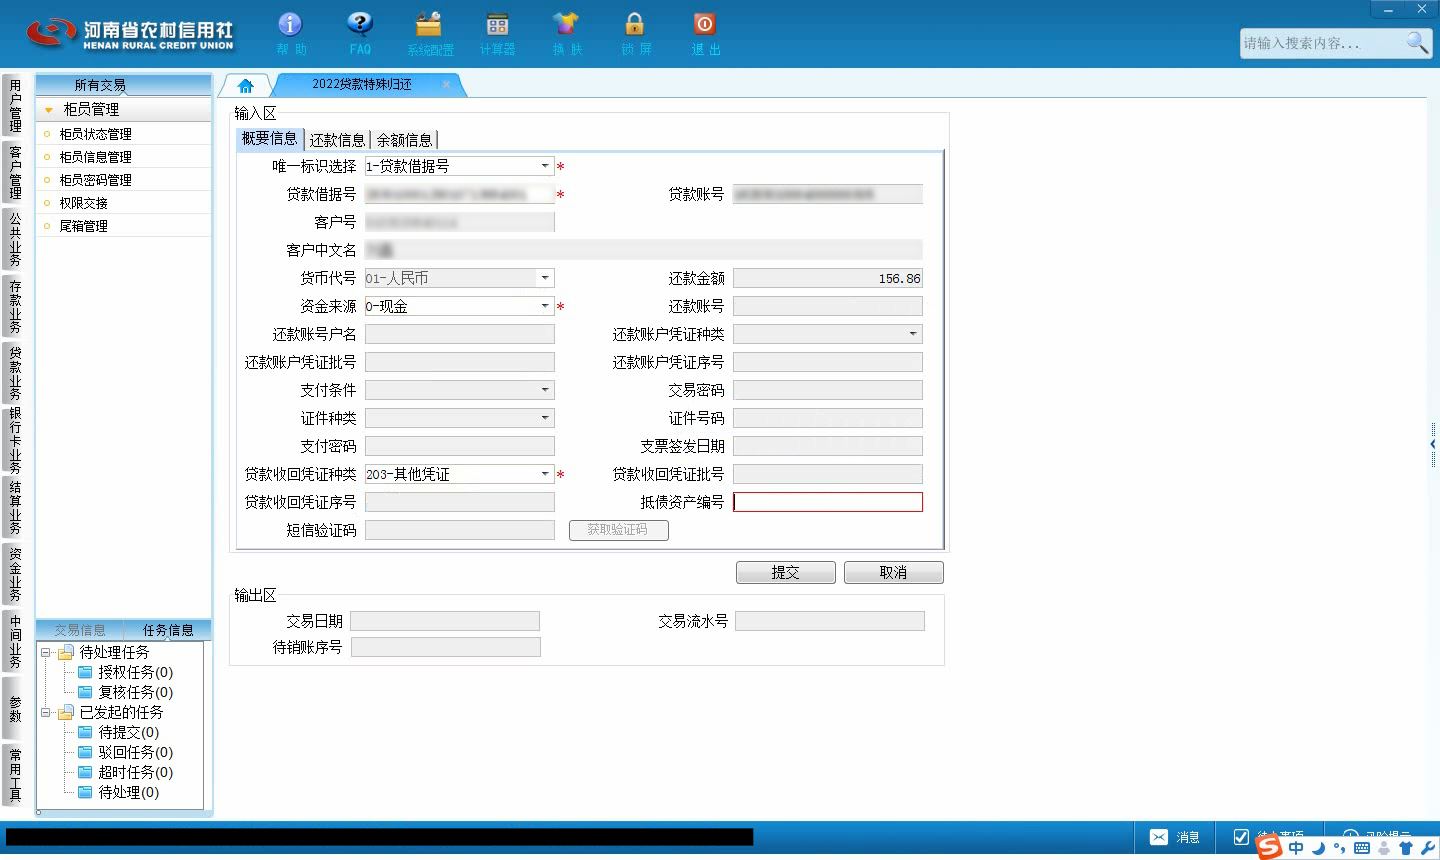Switch to the 余额信息 tab
The image size is (1440, 860).
coord(404,140)
